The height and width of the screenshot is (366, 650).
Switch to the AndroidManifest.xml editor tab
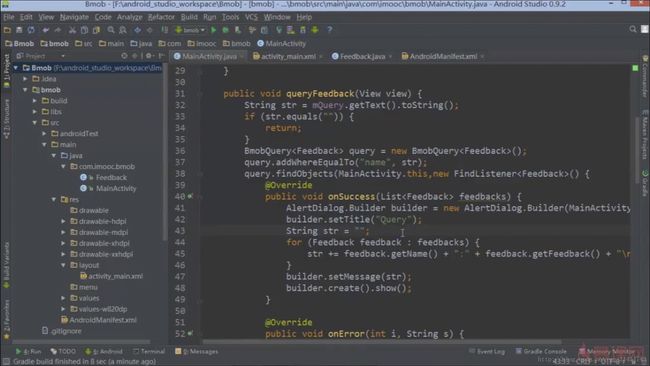pyautogui.click(x=443, y=56)
